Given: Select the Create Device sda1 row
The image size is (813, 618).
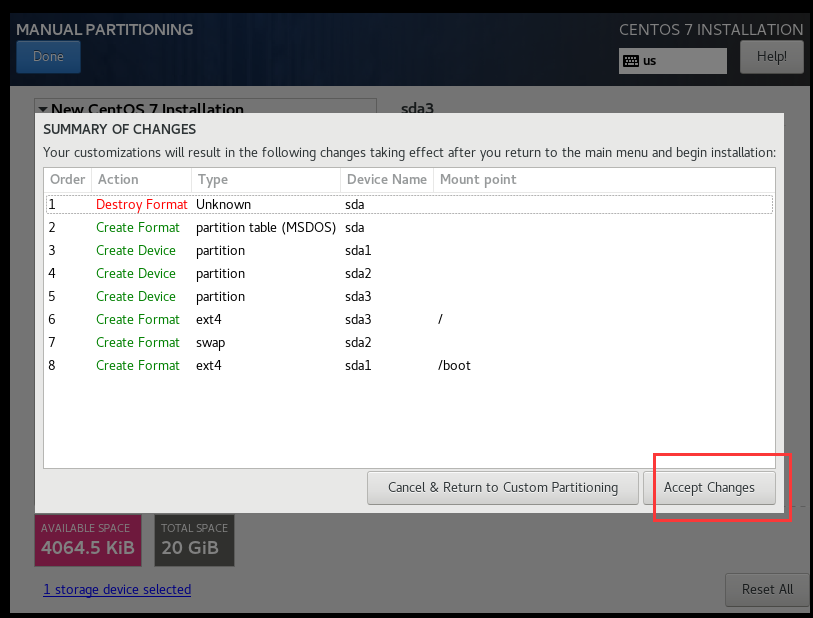Looking at the screenshot, I should (x=410, y=250).
